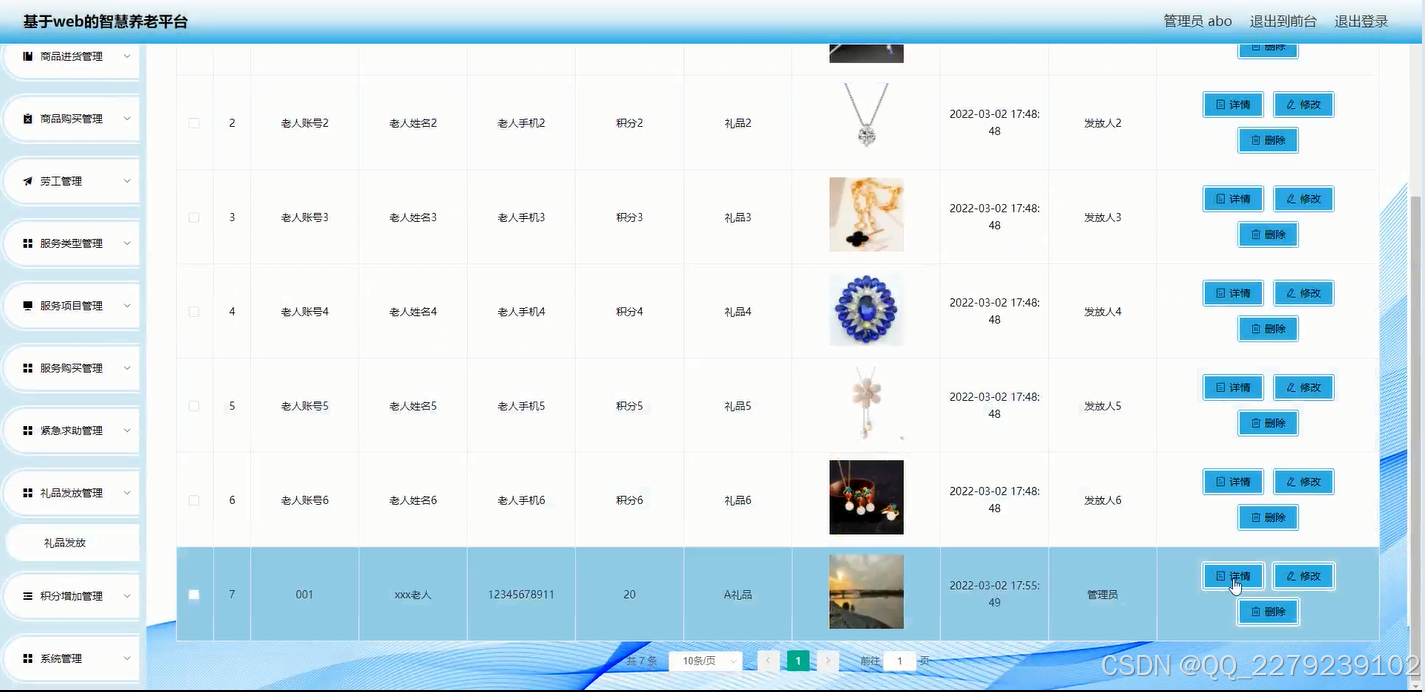1425x692 pixels.
Task: Click 退出到前台 in the top bar
Action: [1283, 20]
